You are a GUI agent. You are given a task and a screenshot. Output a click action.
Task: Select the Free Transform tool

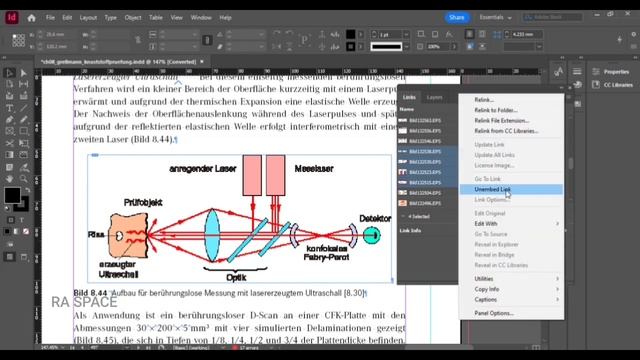tap(24, 143)
